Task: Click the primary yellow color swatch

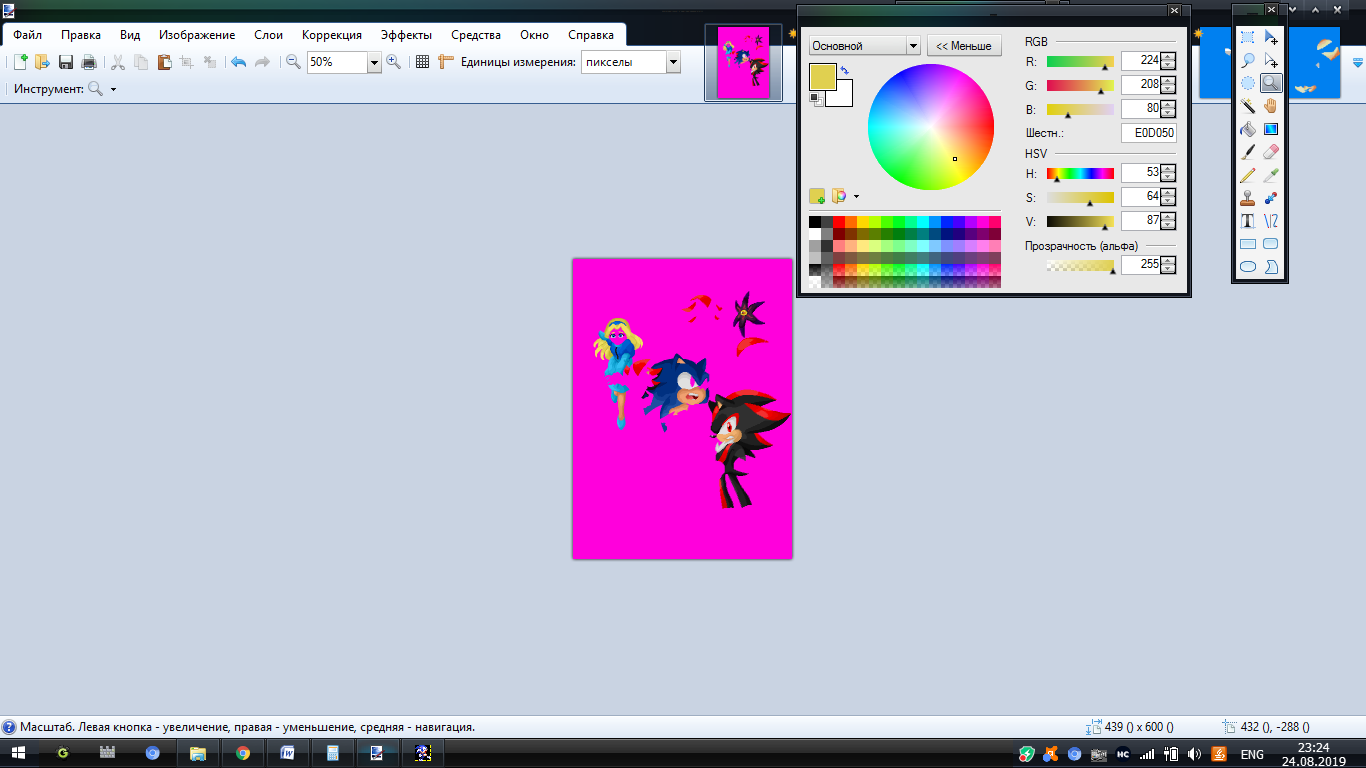Action: (x=824, y=77)
